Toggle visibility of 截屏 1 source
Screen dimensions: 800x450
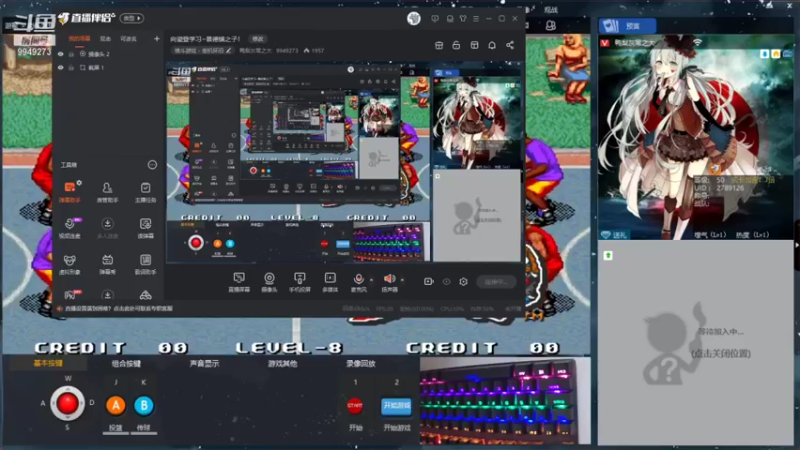(61, 67)
